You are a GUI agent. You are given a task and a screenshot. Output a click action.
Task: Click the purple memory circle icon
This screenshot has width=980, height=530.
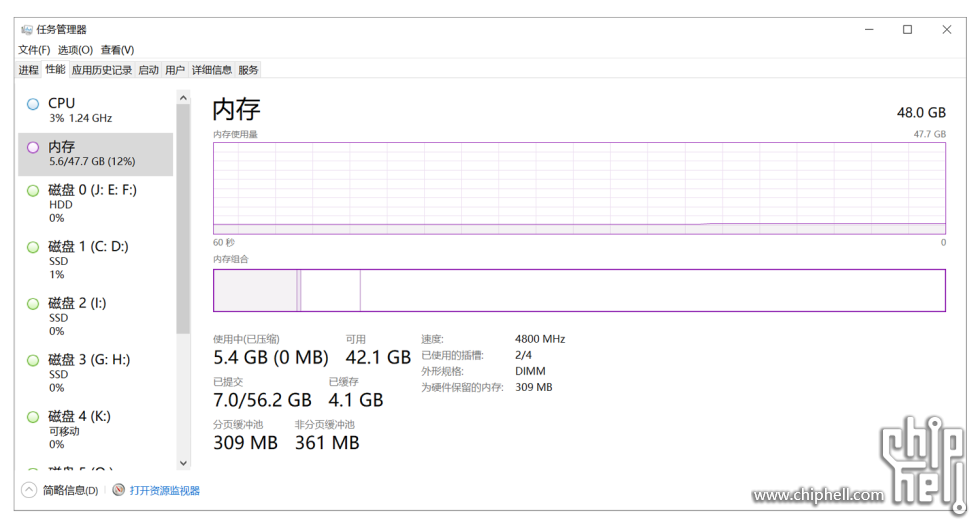tap(33, 147)
